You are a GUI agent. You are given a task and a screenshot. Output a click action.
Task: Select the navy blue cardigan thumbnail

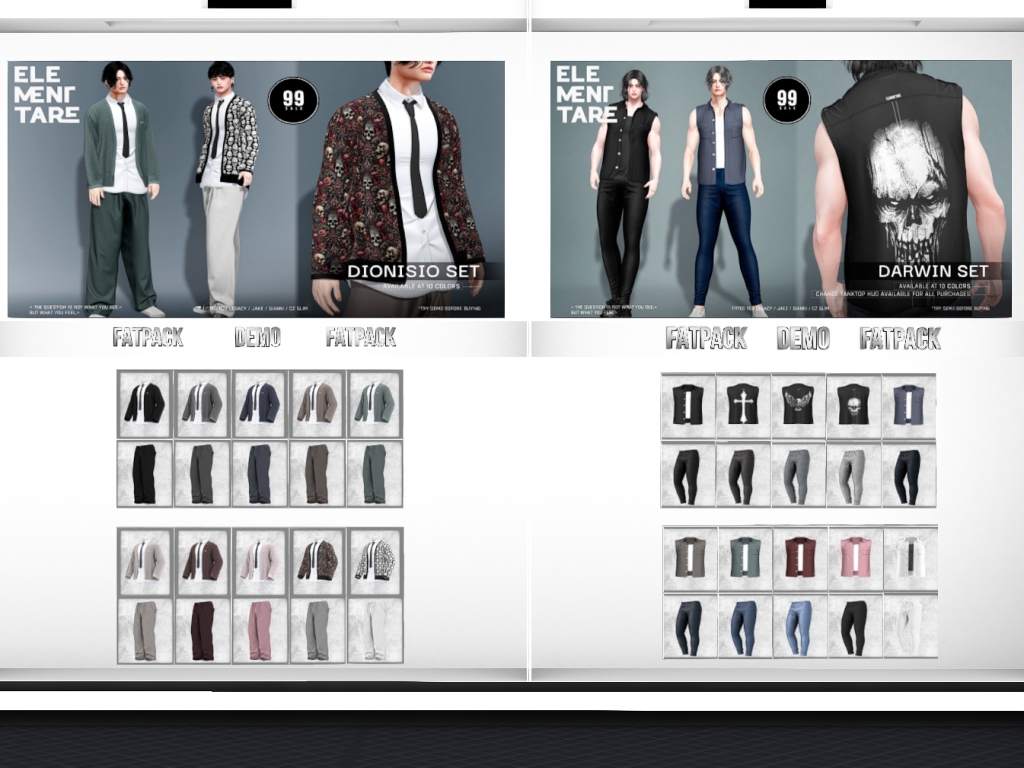260,403
